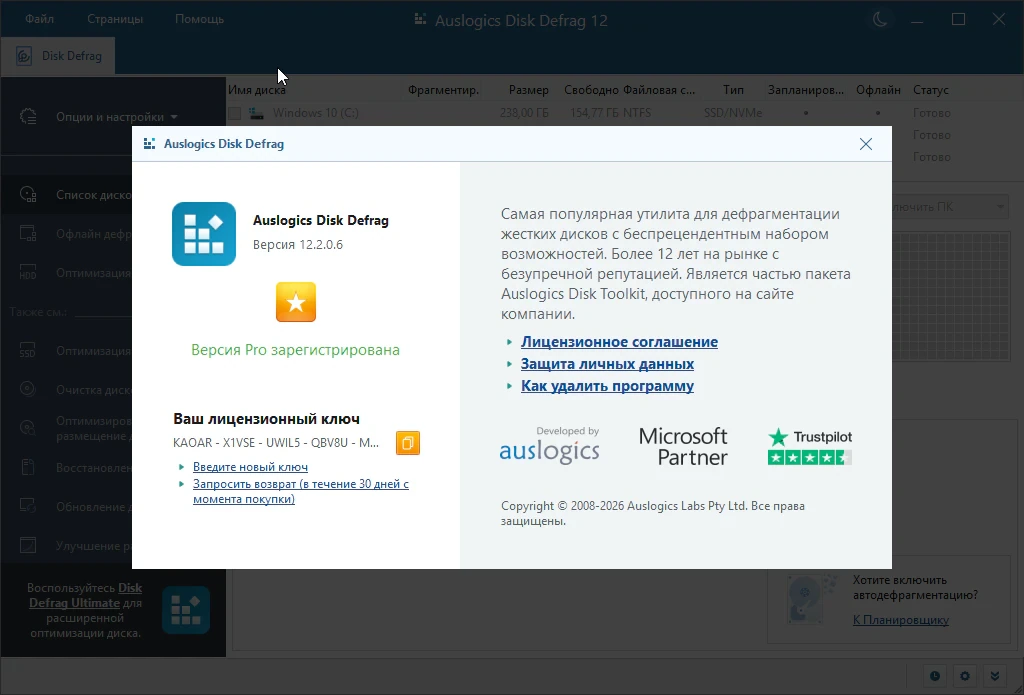Switch to the Disk Defrag tab

(59, 56)
